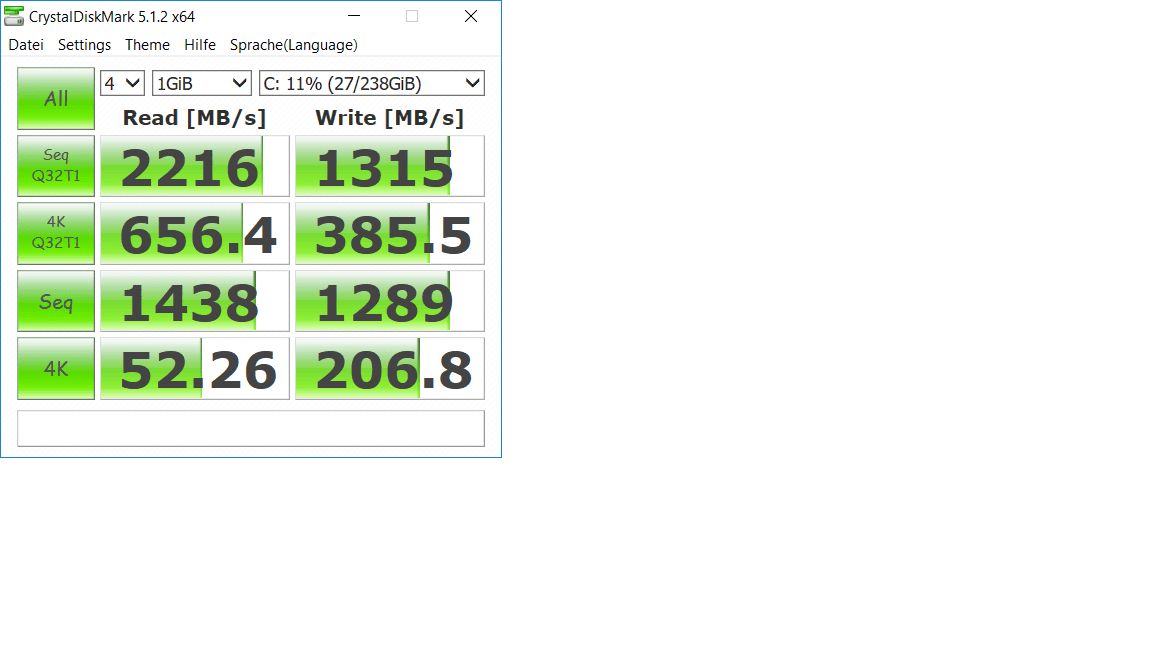The height and width of the screenshot is (648, 1152).
Task: Start the 4K Q32T1 benchmark
Action: tap(56, 233)
